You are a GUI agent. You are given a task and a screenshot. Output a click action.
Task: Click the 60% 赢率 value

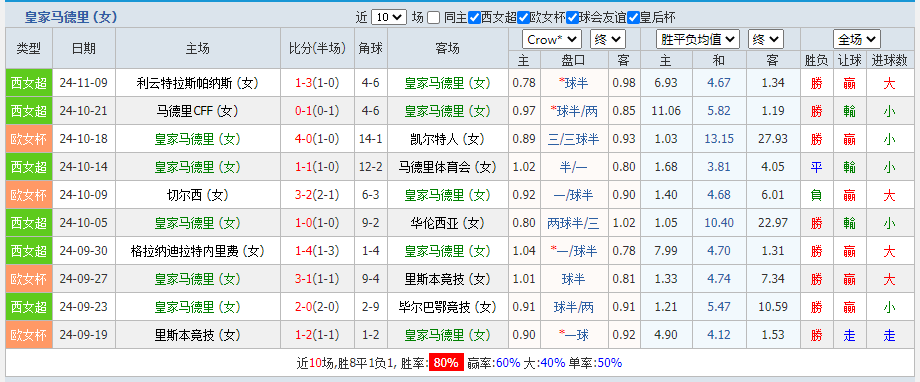(x=508, y=363)
